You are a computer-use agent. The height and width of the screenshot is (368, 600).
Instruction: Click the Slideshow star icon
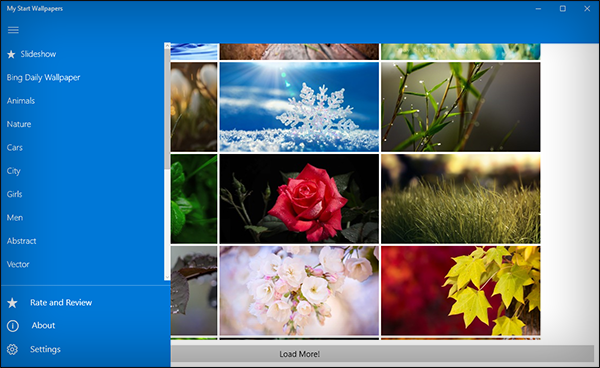[11, 54]
